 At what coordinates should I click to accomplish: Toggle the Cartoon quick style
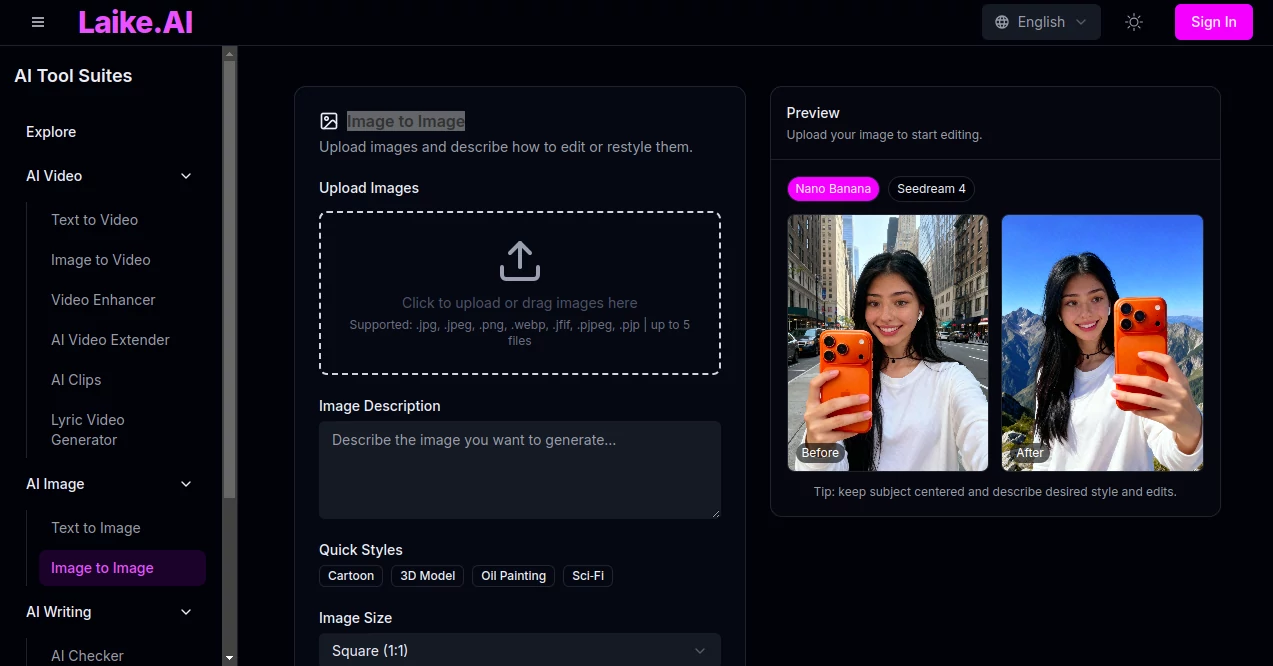pyautogui.click(x=350, y=575)
